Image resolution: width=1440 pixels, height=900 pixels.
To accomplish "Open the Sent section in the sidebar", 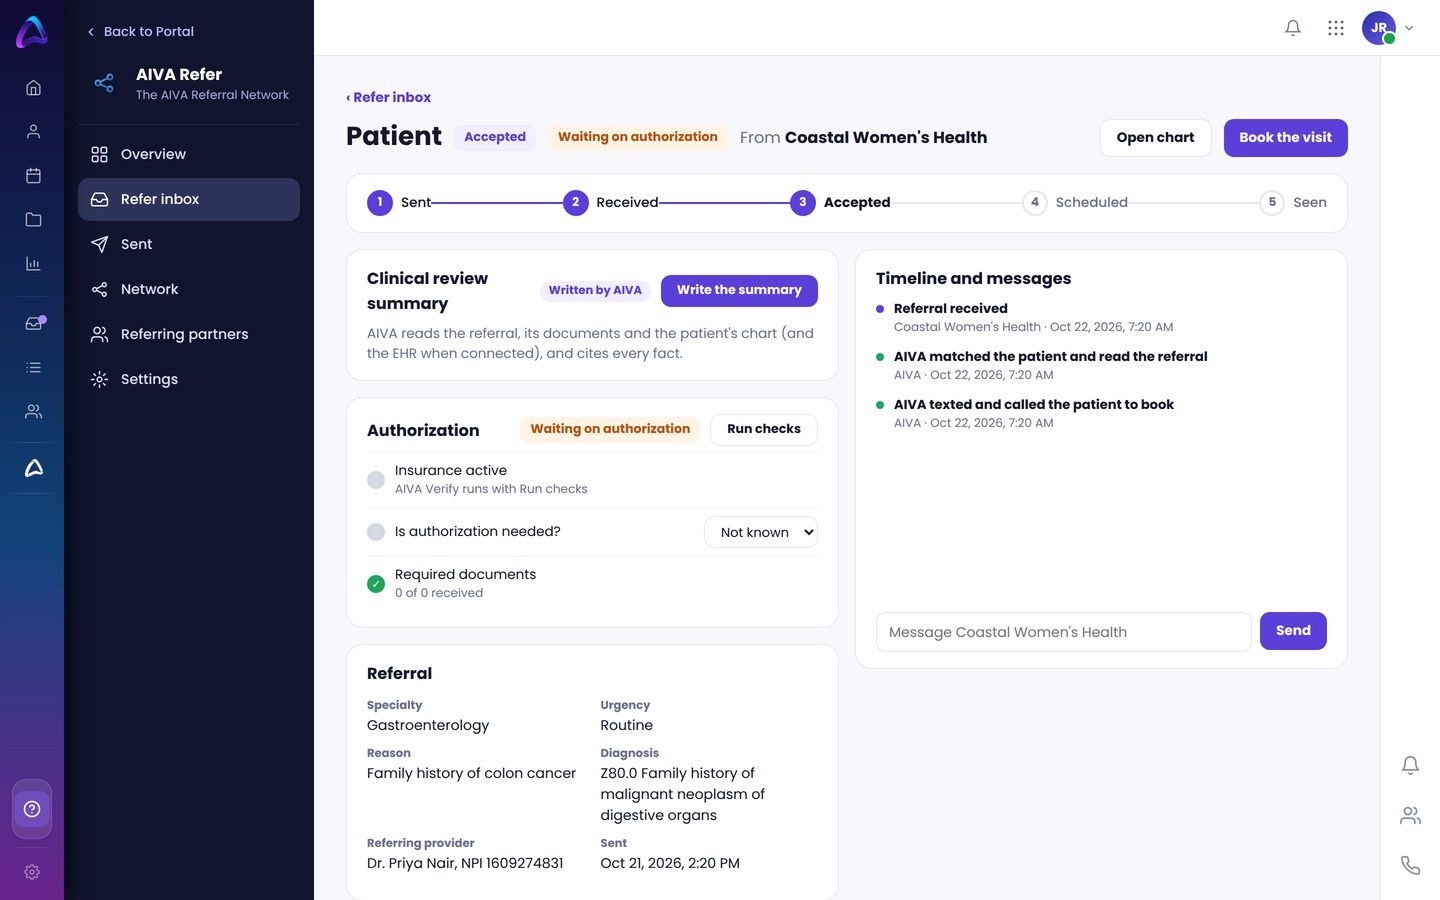I will coord(189,244).
